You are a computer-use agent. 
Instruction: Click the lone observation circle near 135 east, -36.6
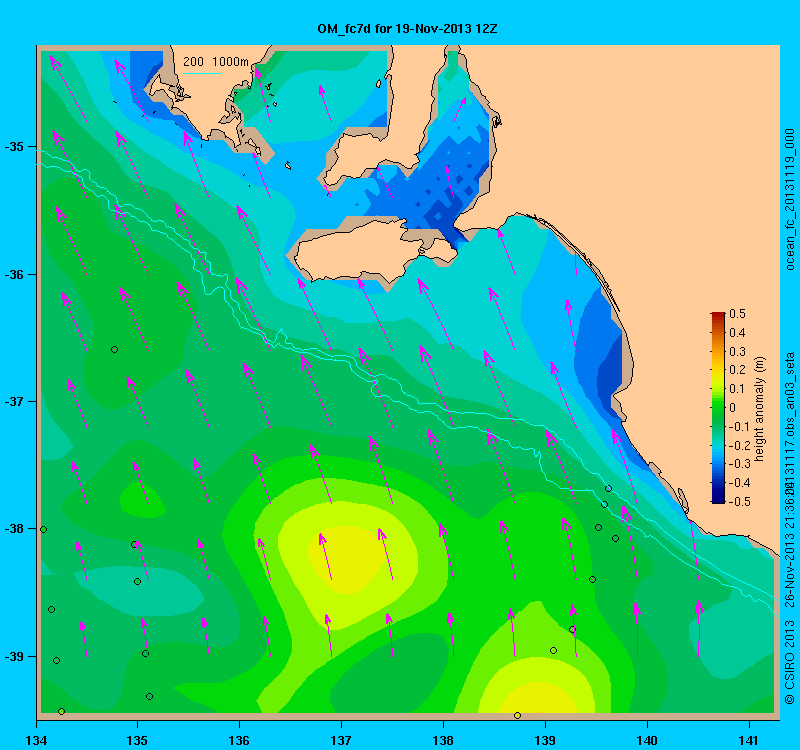tap(114, 349)
